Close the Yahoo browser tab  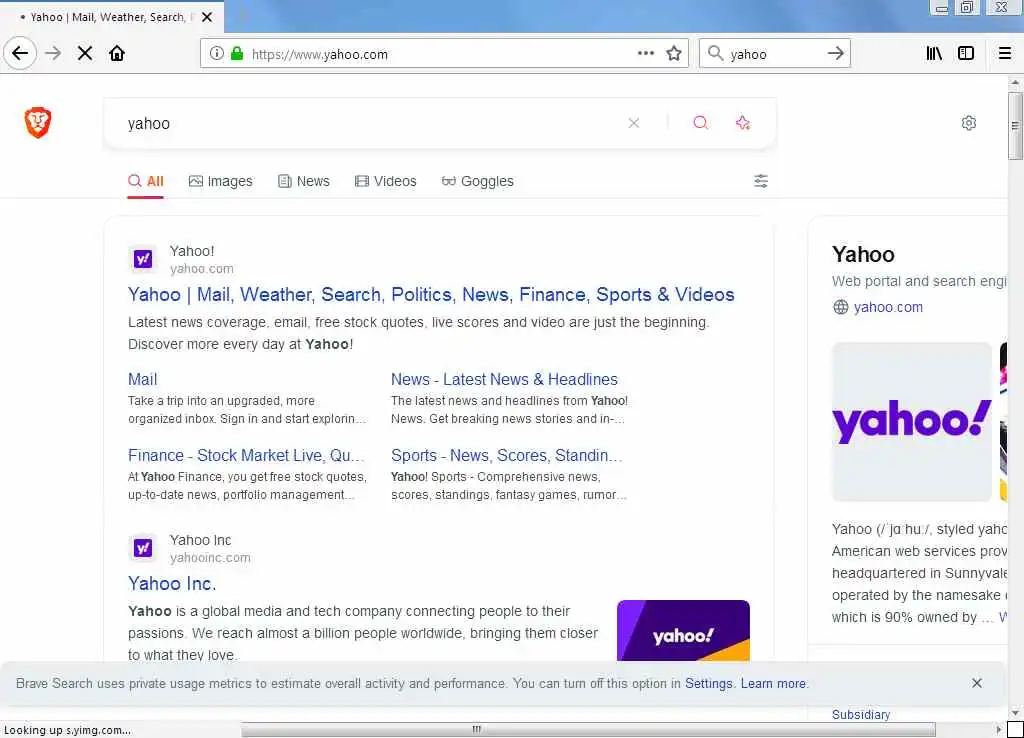coord(207,17)
